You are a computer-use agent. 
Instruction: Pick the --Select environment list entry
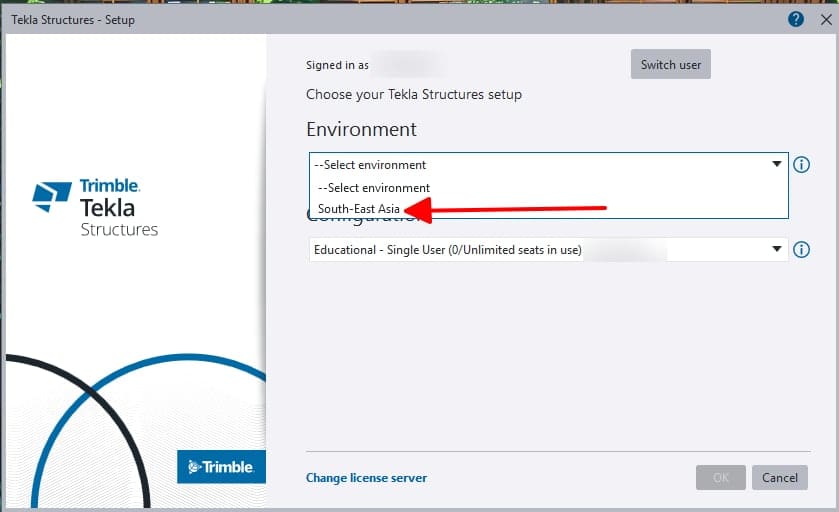click(x=373, y=188)
